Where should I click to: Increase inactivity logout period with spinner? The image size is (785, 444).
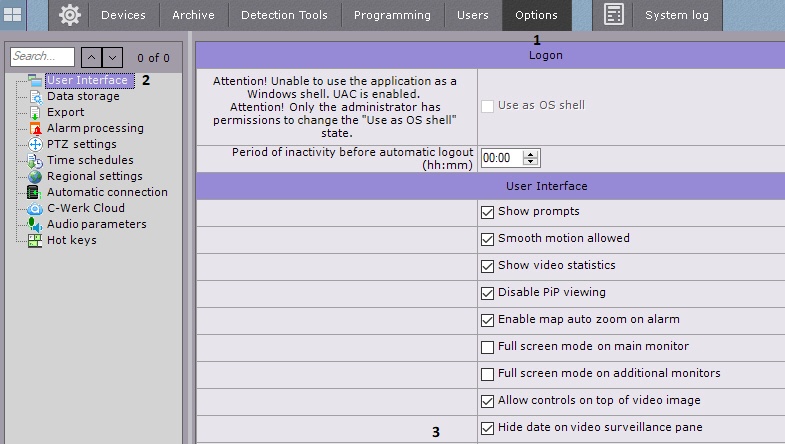[531, 154]
